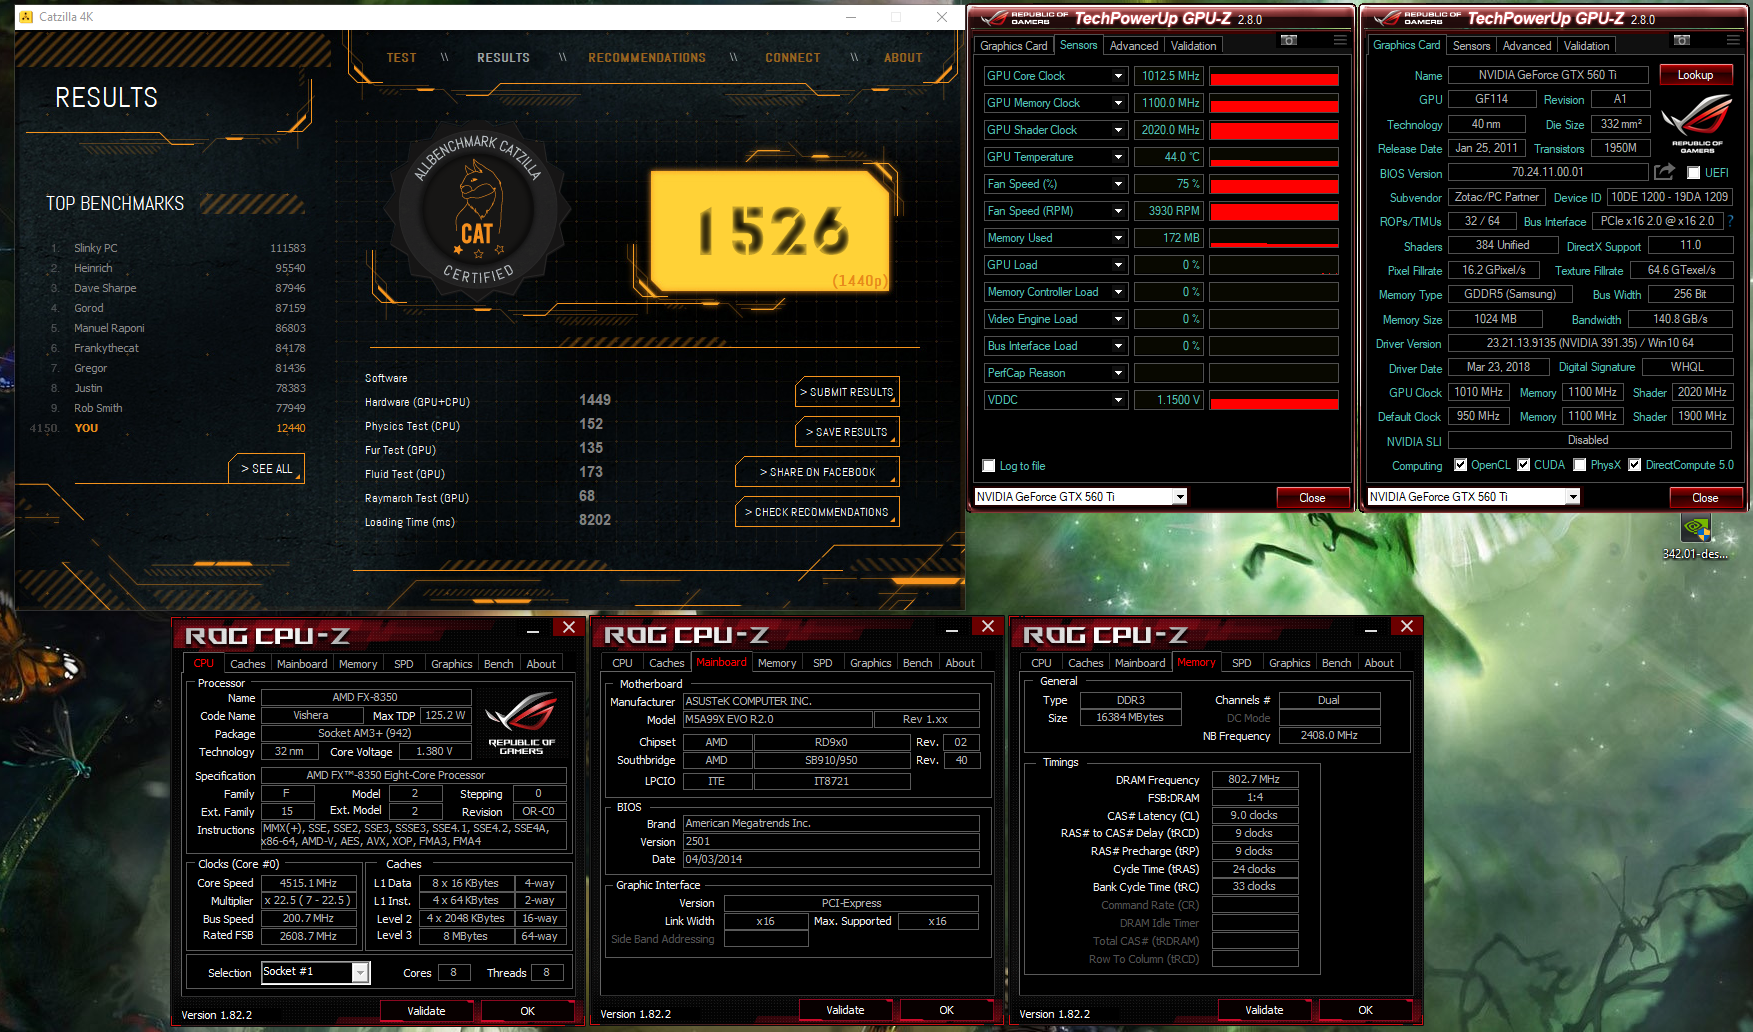
Task: Toggle CUDA checkbox
Action: [x=1524, y=465]
